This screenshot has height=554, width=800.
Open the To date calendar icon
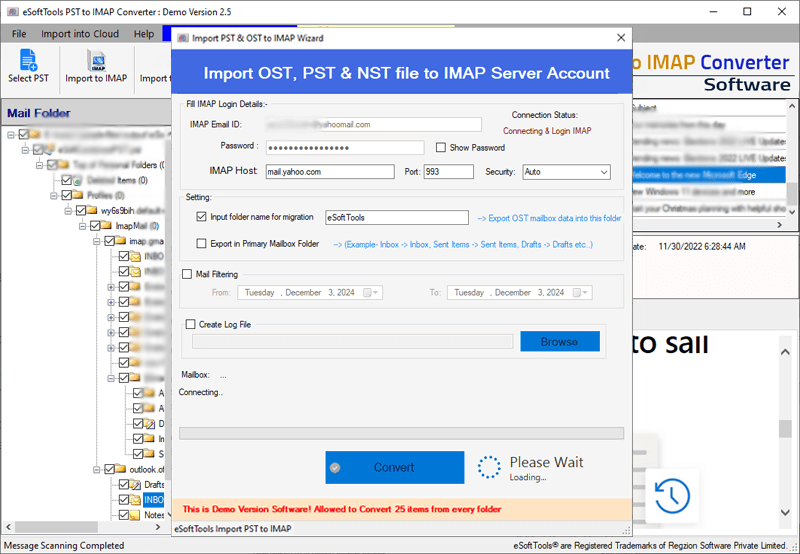coord(577,293)
